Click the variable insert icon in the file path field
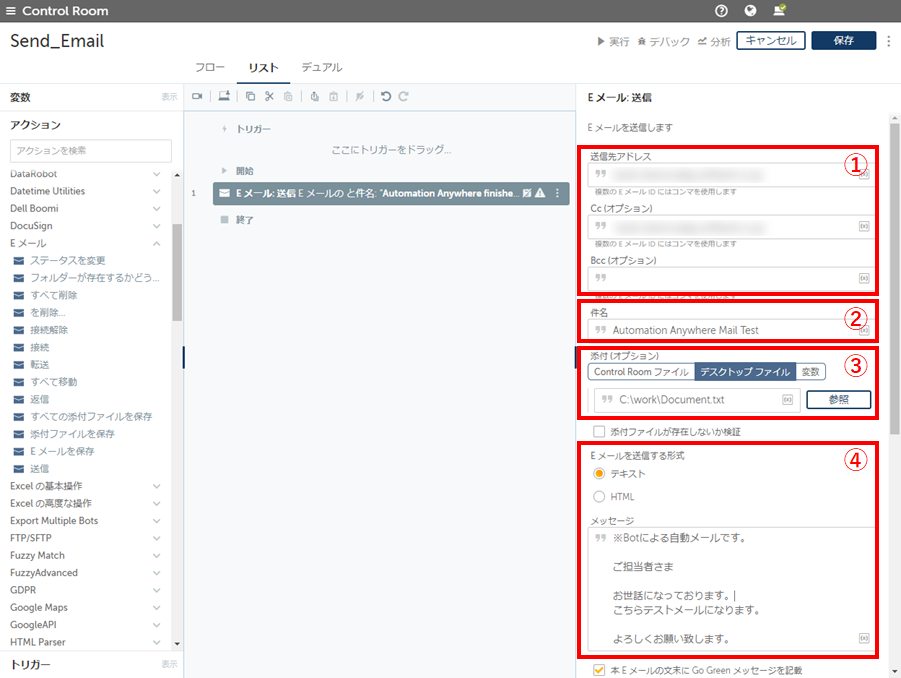 (787, 400)
